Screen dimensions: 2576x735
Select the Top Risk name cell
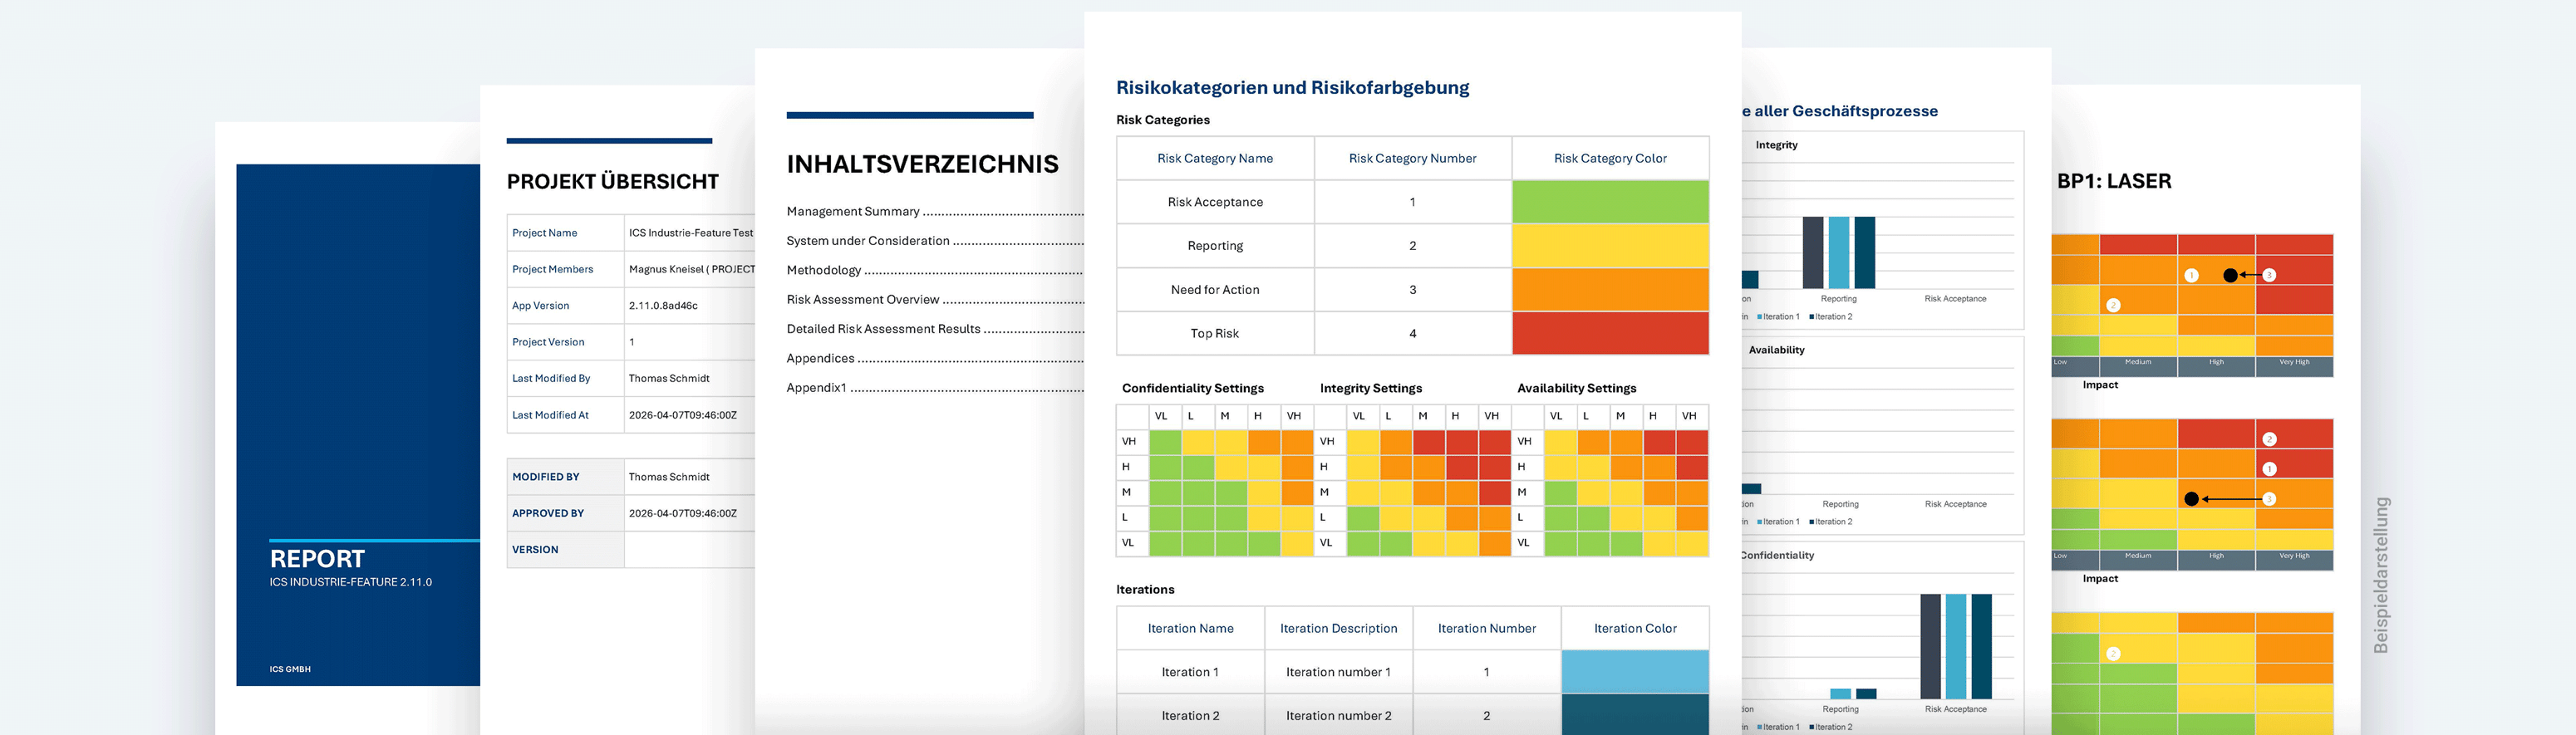coord(1215,333)
